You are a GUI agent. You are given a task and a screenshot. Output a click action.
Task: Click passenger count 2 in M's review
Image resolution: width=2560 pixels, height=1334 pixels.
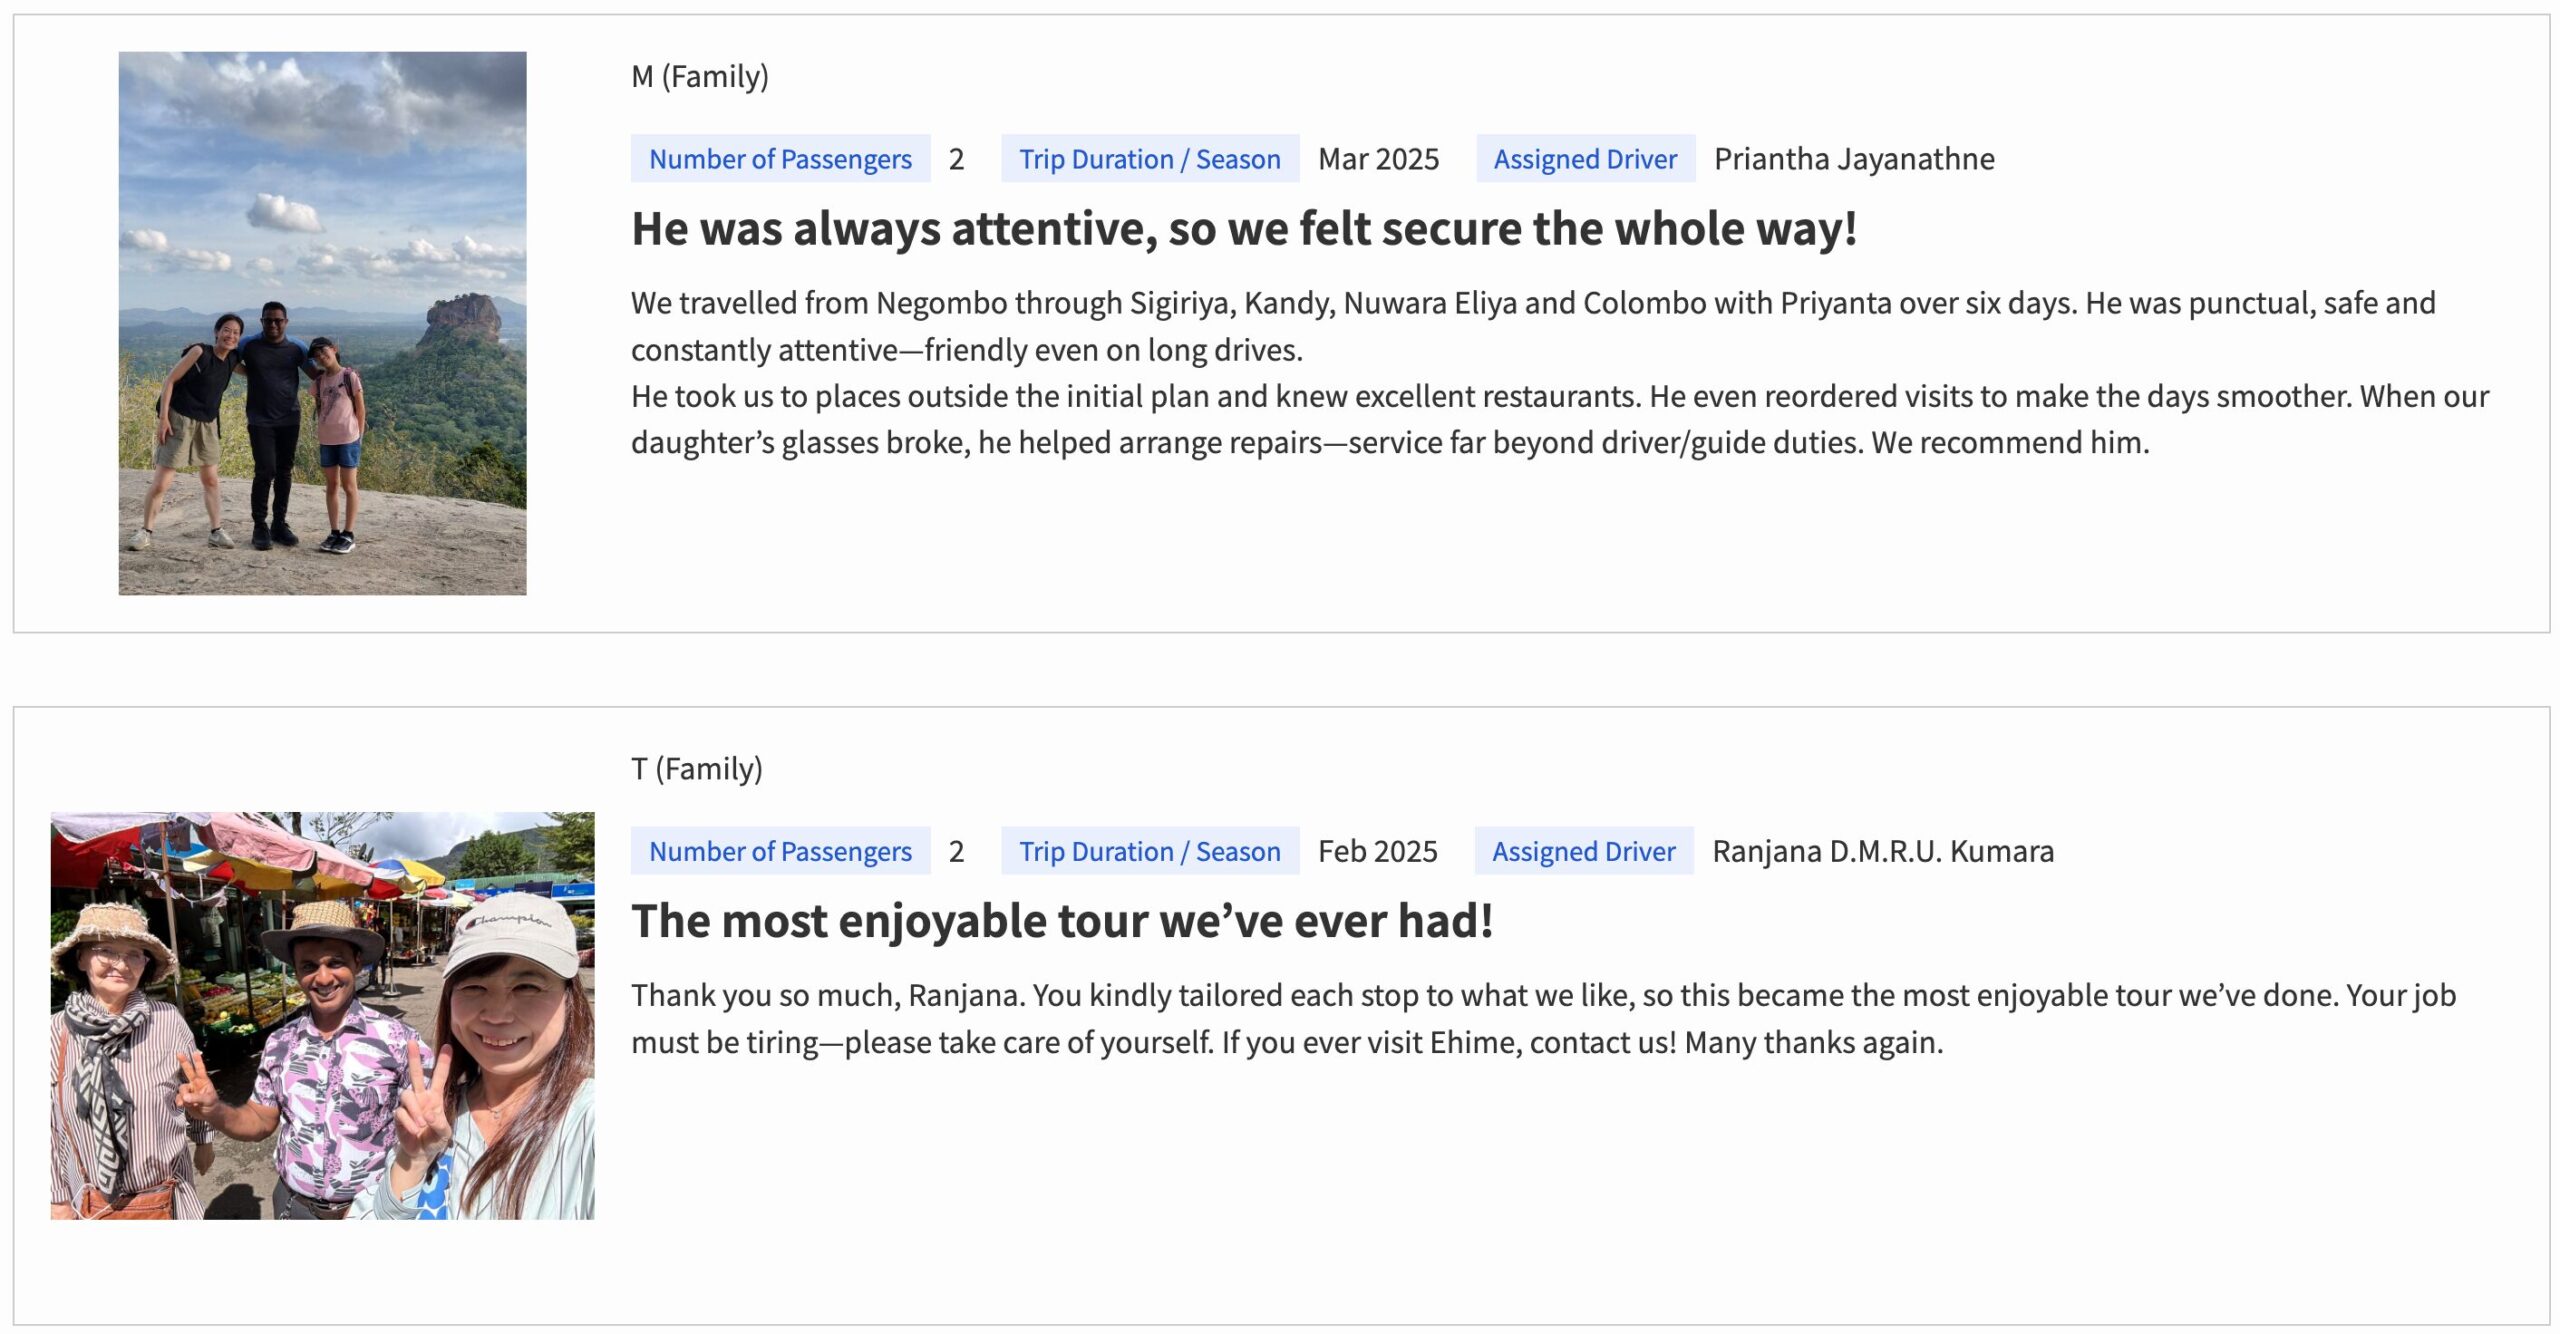956,159
